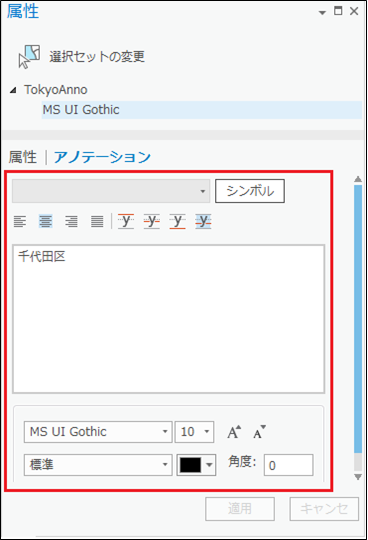Image resolution: width=368 pixels, height=540 pixels.
Task: Click the scrollbar down arrow
Action: point(358,477)
